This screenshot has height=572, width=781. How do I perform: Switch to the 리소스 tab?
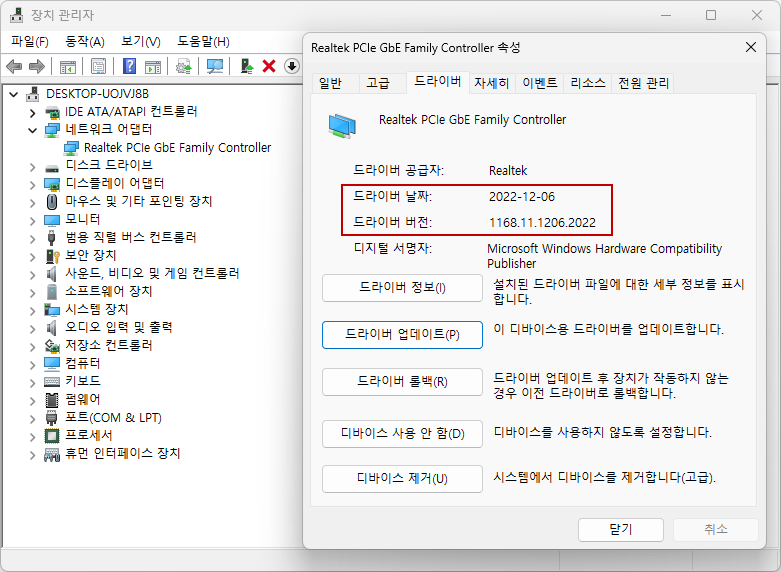(x=588, y=83)
